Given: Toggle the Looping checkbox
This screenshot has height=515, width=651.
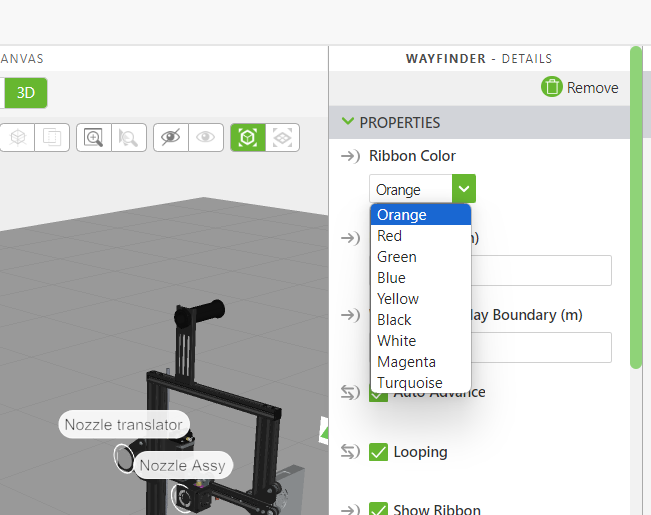Looking at the screenshot, I should 378,452.
